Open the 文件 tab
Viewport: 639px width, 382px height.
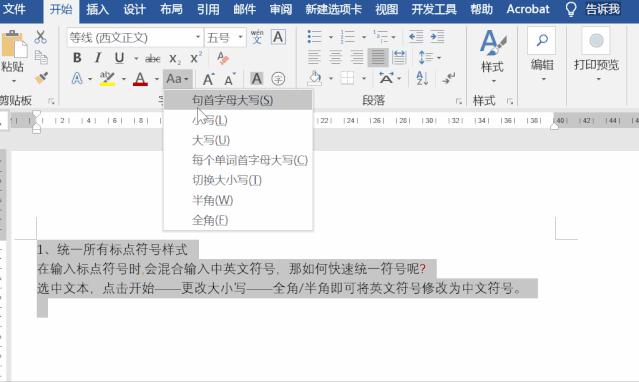point(14,9)
